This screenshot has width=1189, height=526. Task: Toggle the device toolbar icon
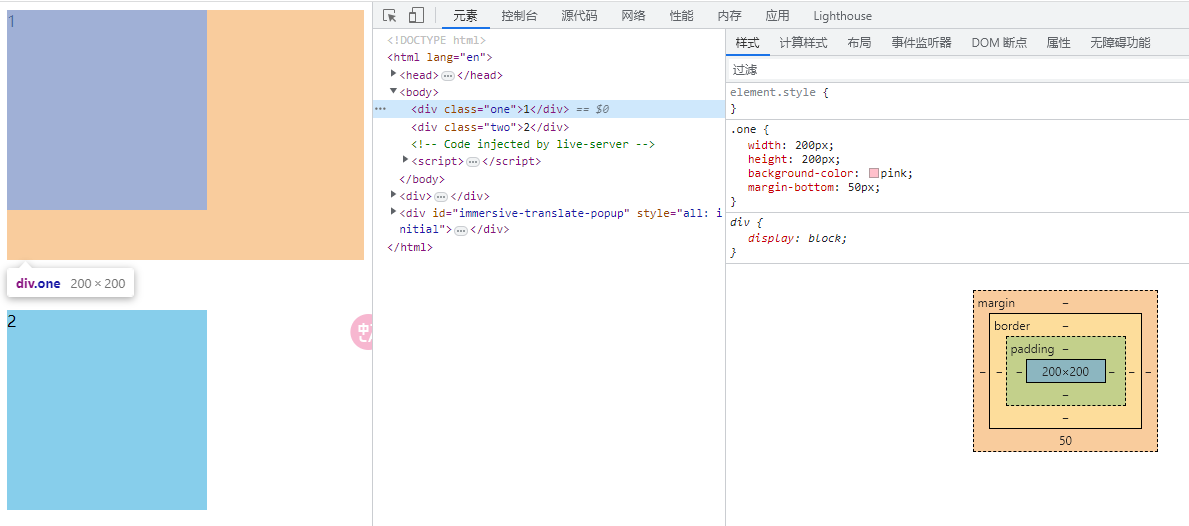tap(416, 15)
